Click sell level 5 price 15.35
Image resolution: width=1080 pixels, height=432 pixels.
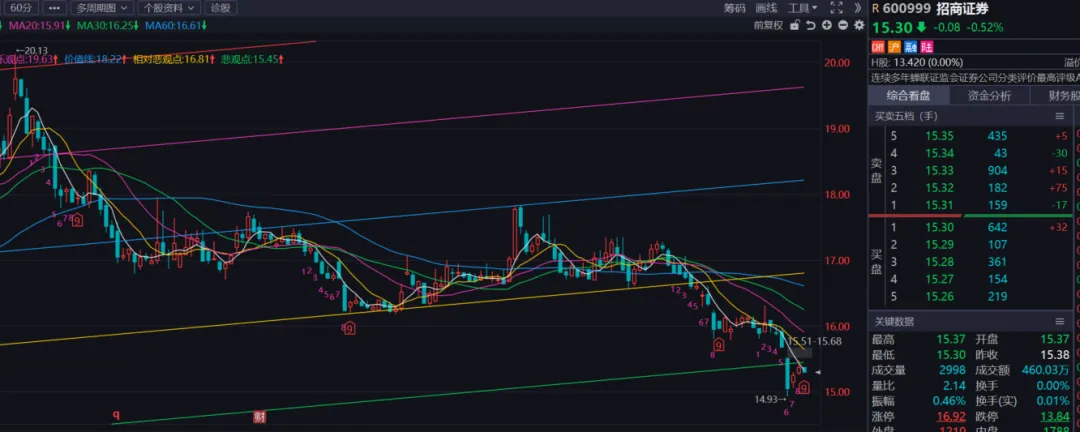[x=938, y=136]
